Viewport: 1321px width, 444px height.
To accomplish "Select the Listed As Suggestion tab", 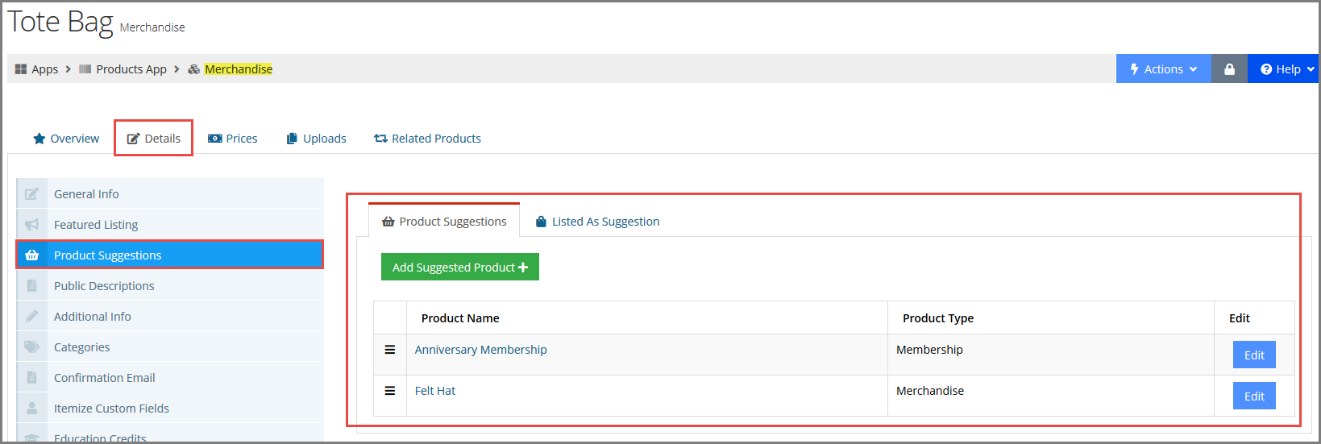I will coord(597,221).
